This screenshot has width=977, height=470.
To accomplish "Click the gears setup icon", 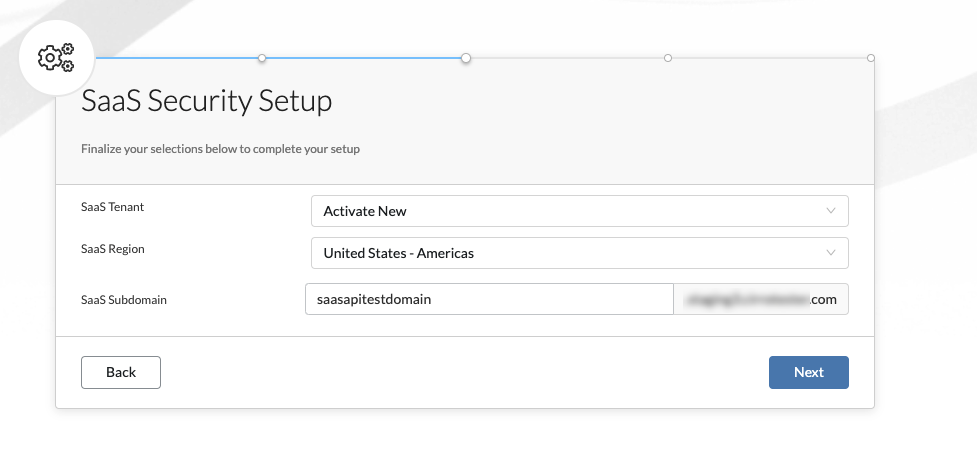I will click(56, 57).
